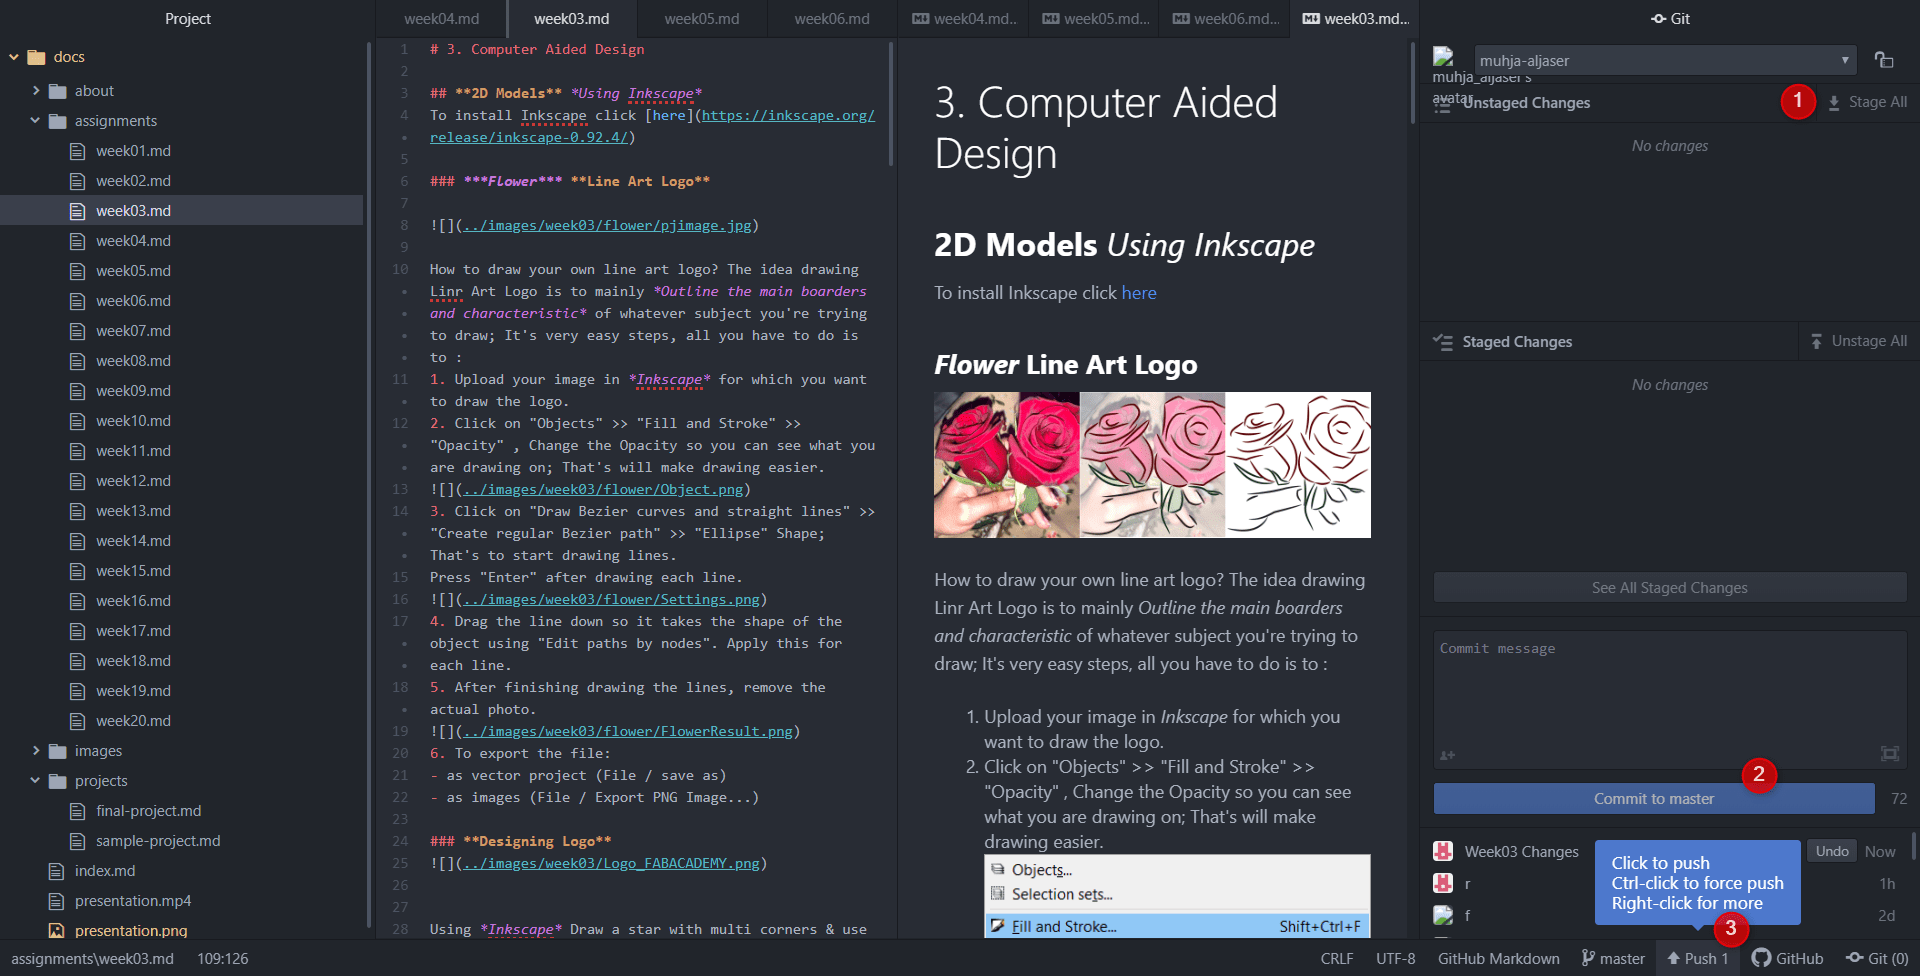Select the Git panel tab
Image resolution: width=1920 pixels, height=976 pixels.
[1670, 19]
